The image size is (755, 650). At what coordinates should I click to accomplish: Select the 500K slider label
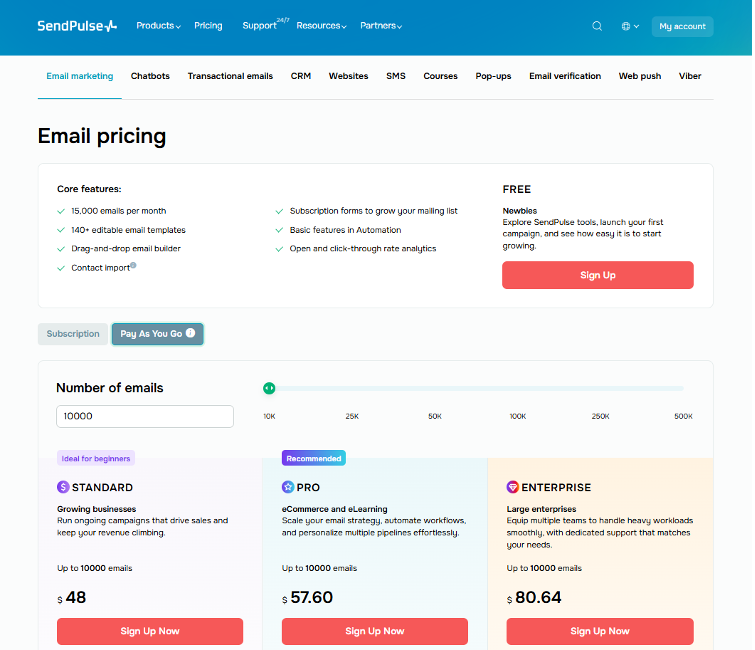[683, 416]
